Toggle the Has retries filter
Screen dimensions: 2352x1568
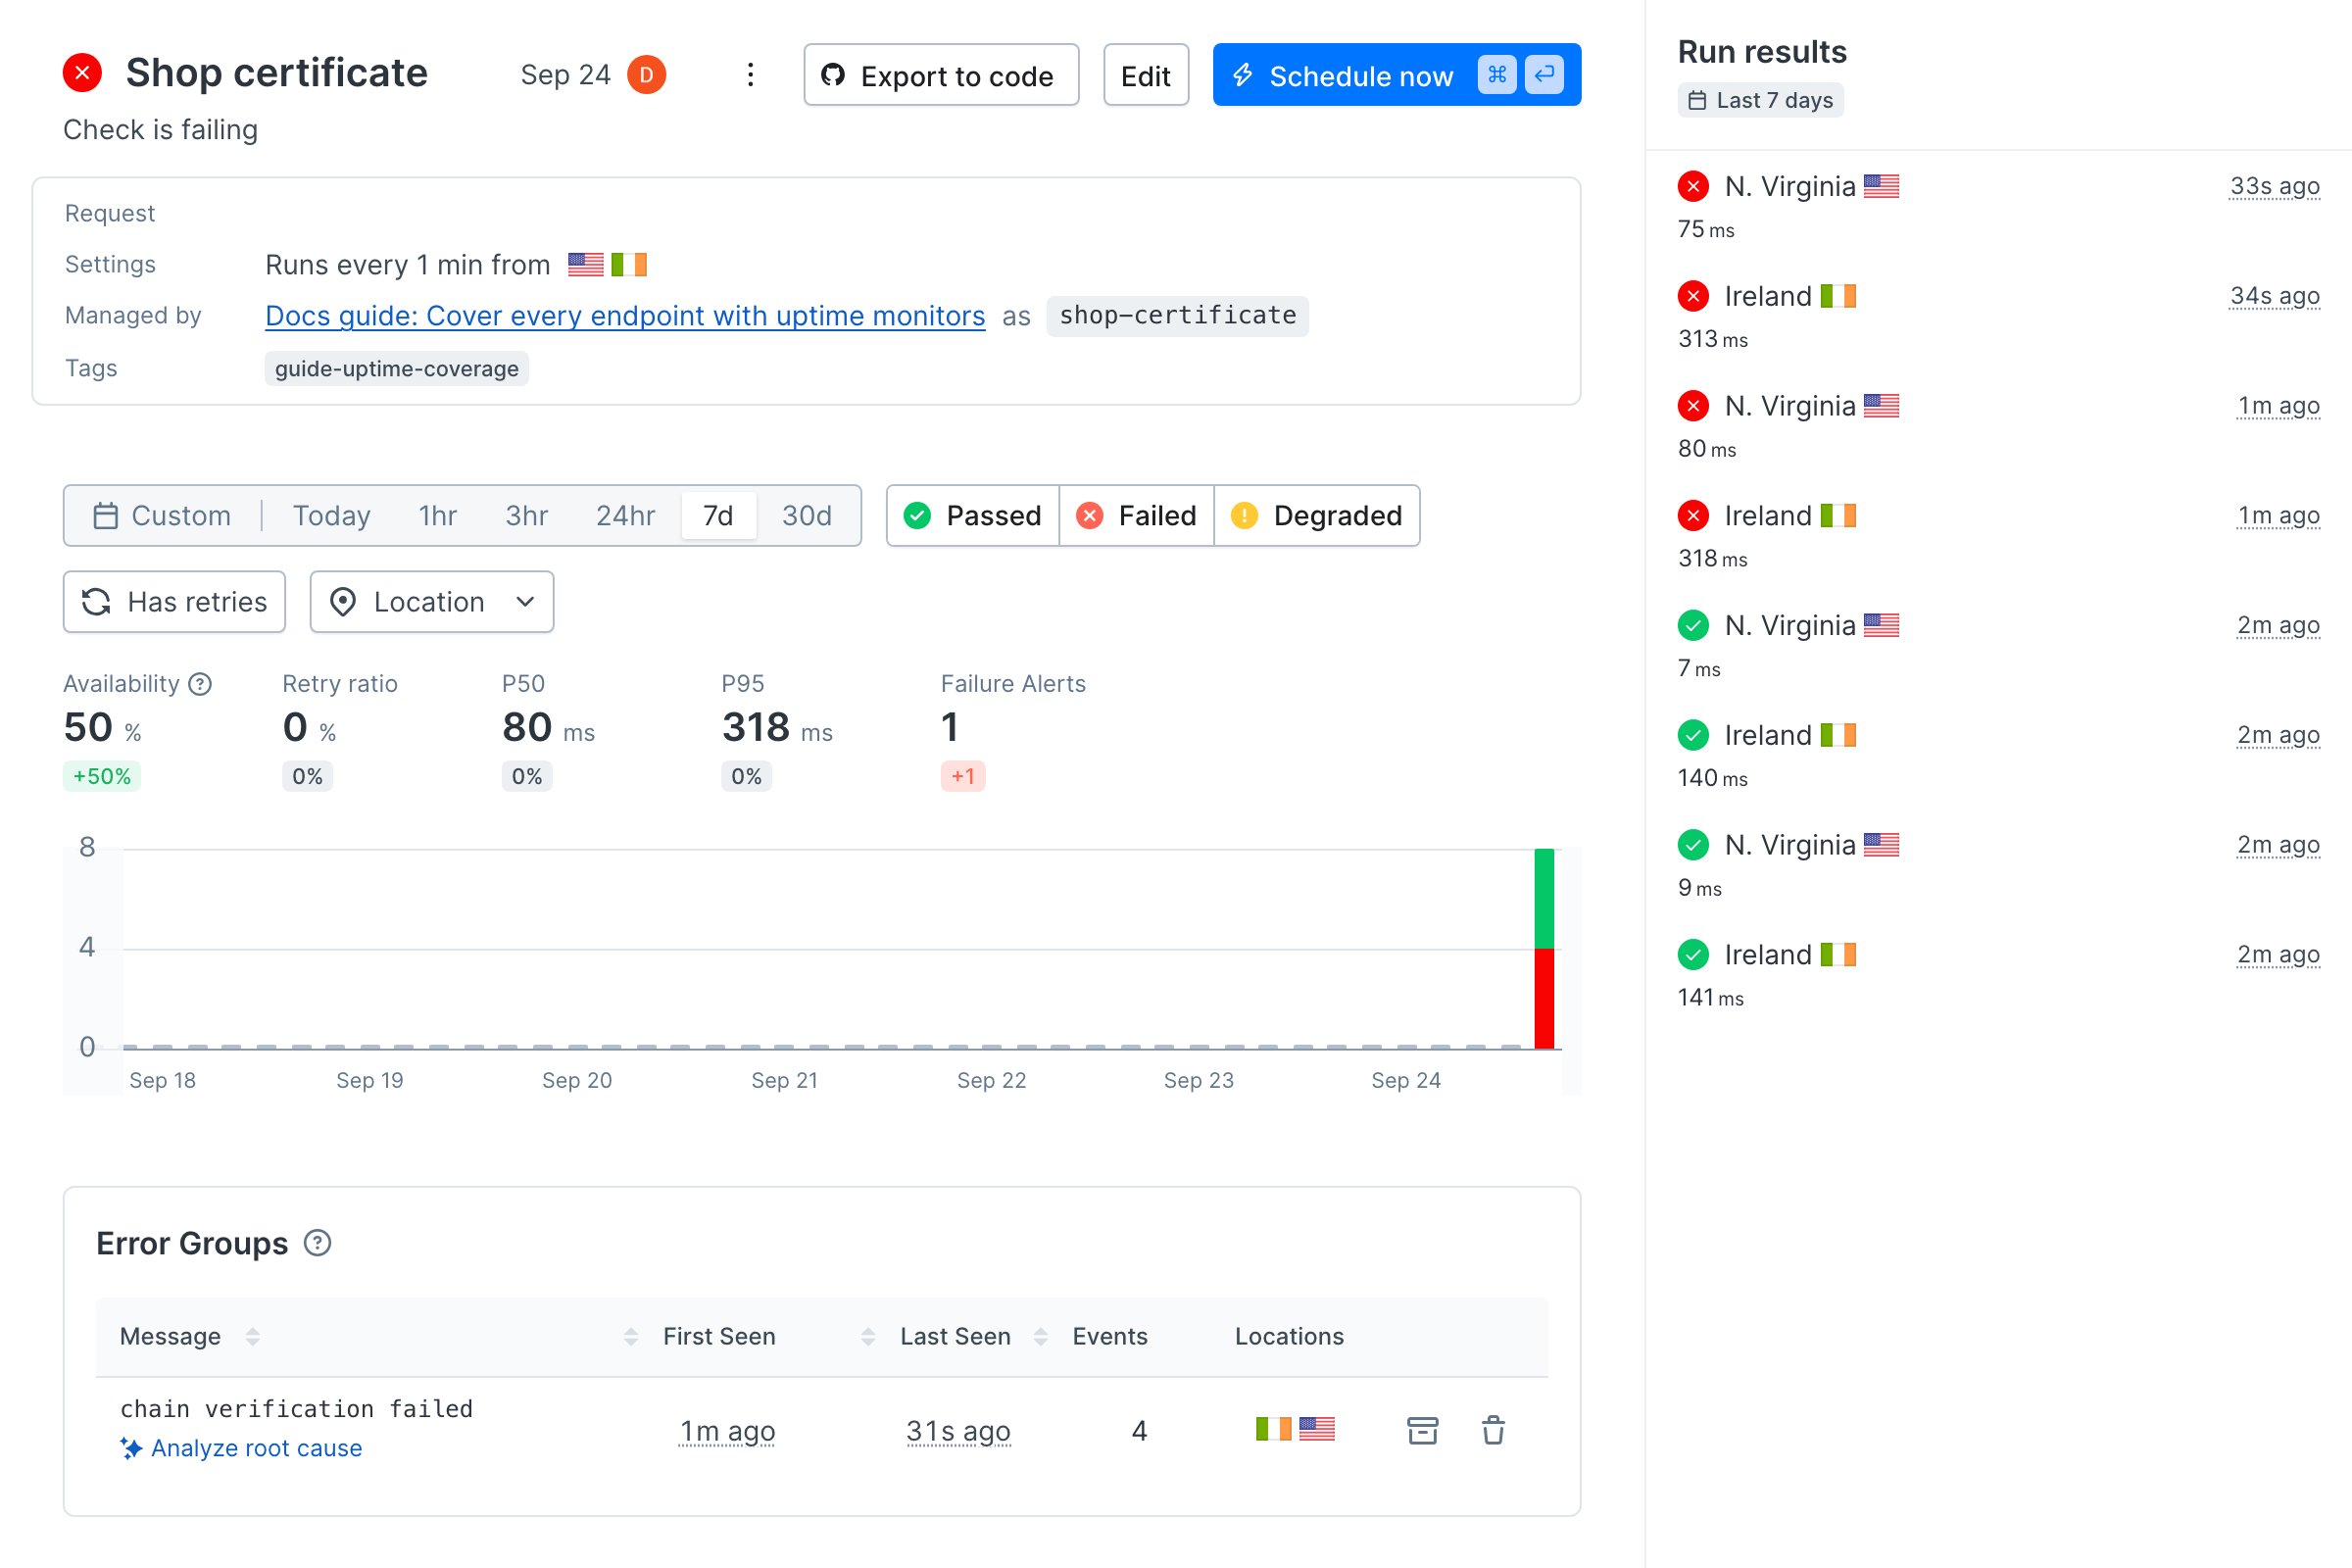[174, 602]
